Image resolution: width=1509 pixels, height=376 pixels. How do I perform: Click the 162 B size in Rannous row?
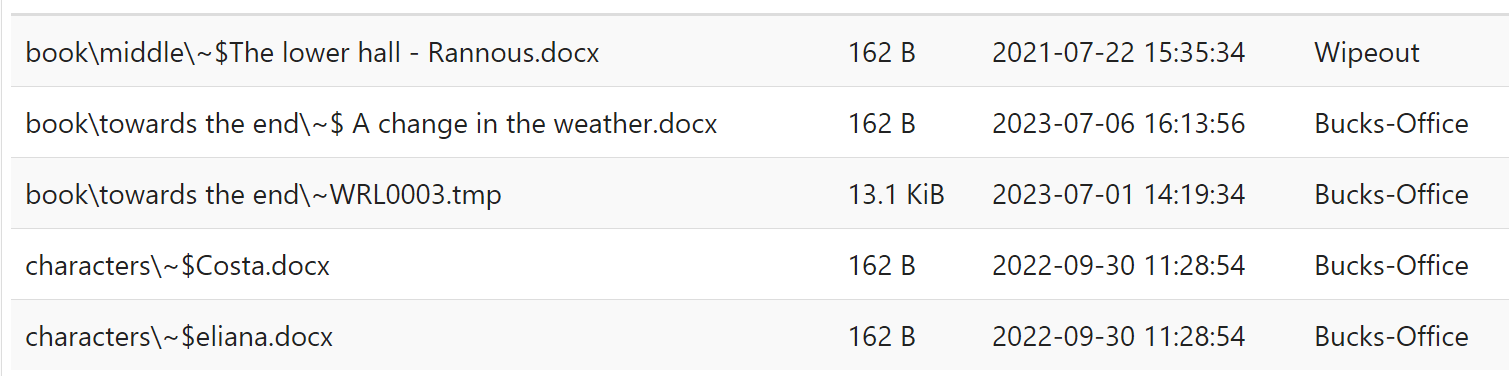point(882,53)
